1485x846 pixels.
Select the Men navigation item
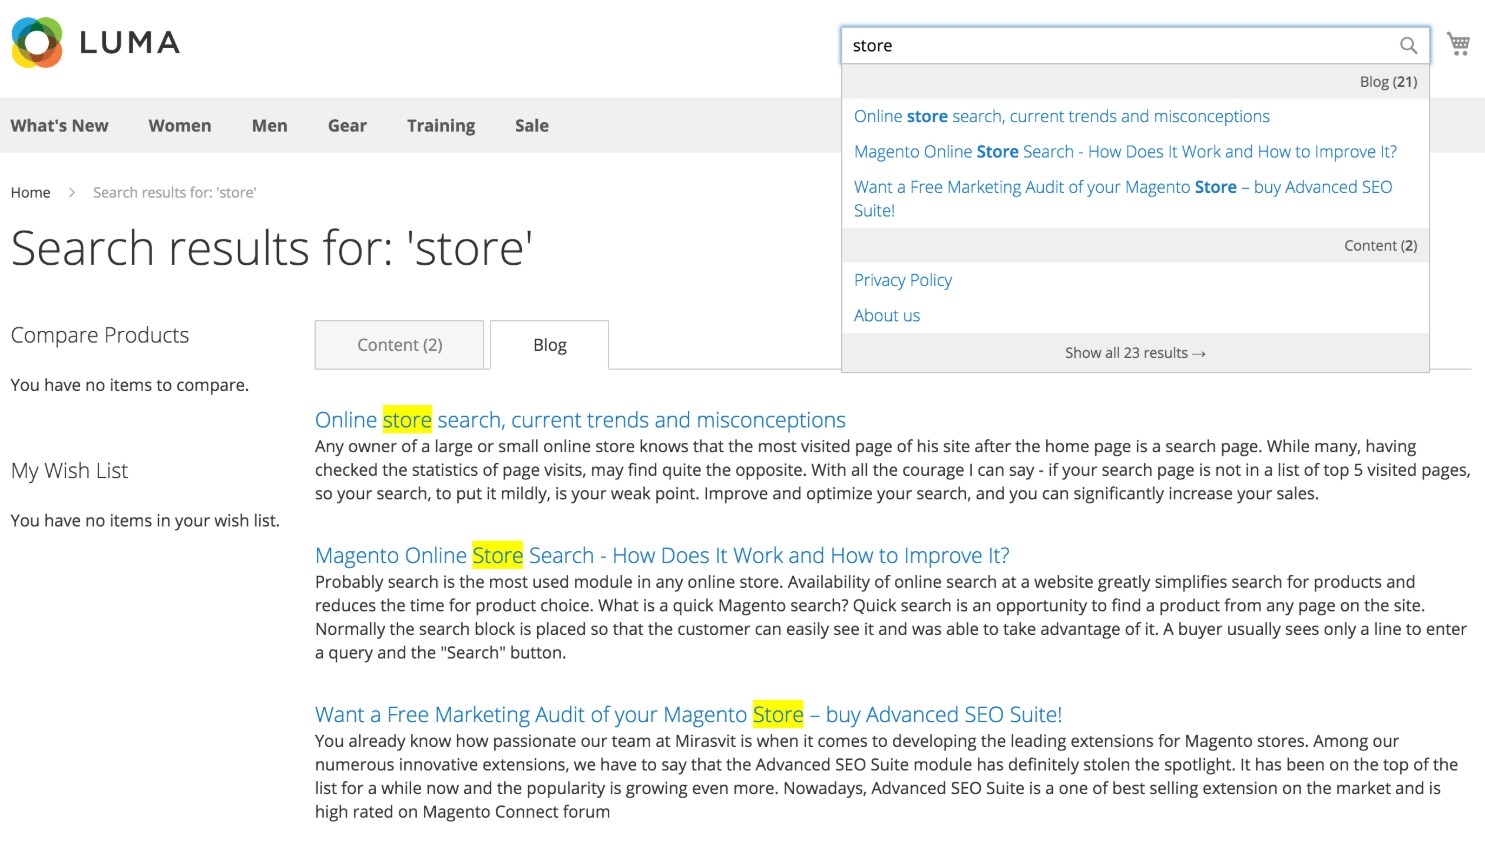(269, 126)
